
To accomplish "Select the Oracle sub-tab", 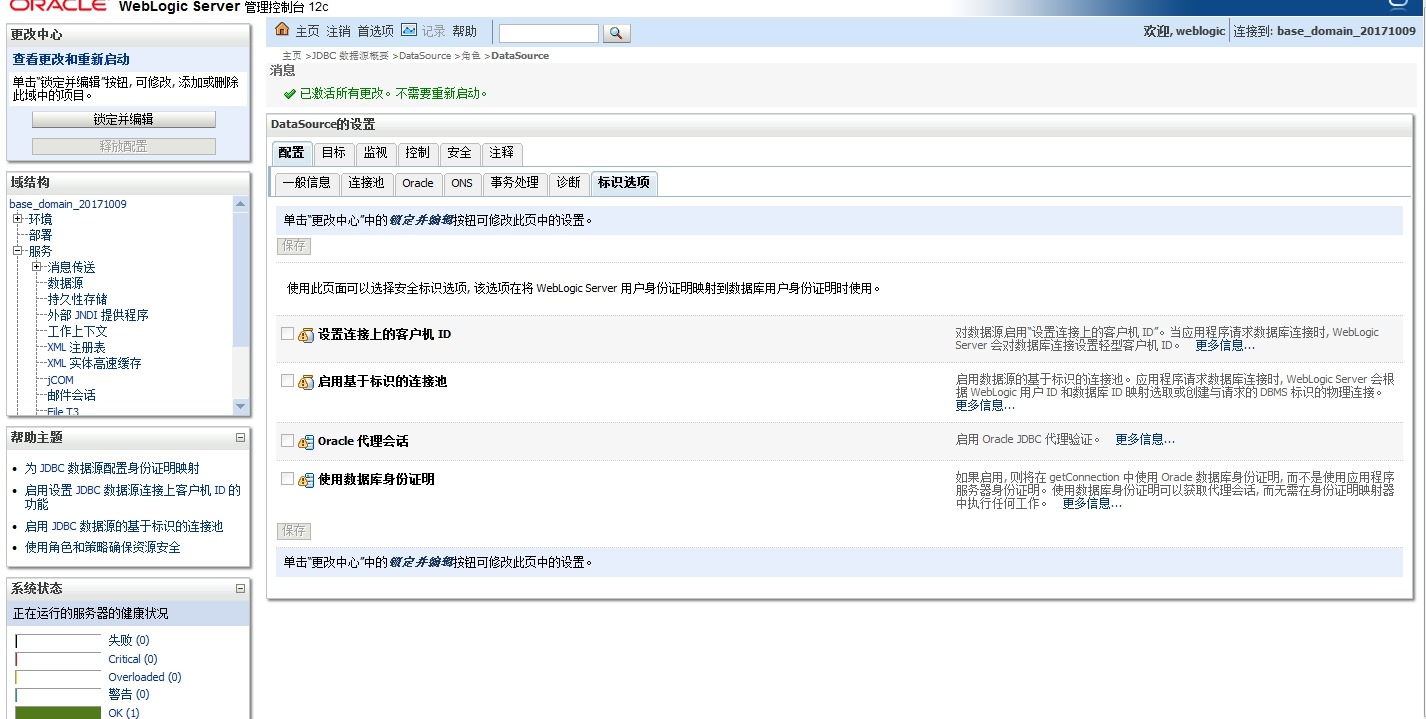I will pyautogui.click(x=418, y=182).
